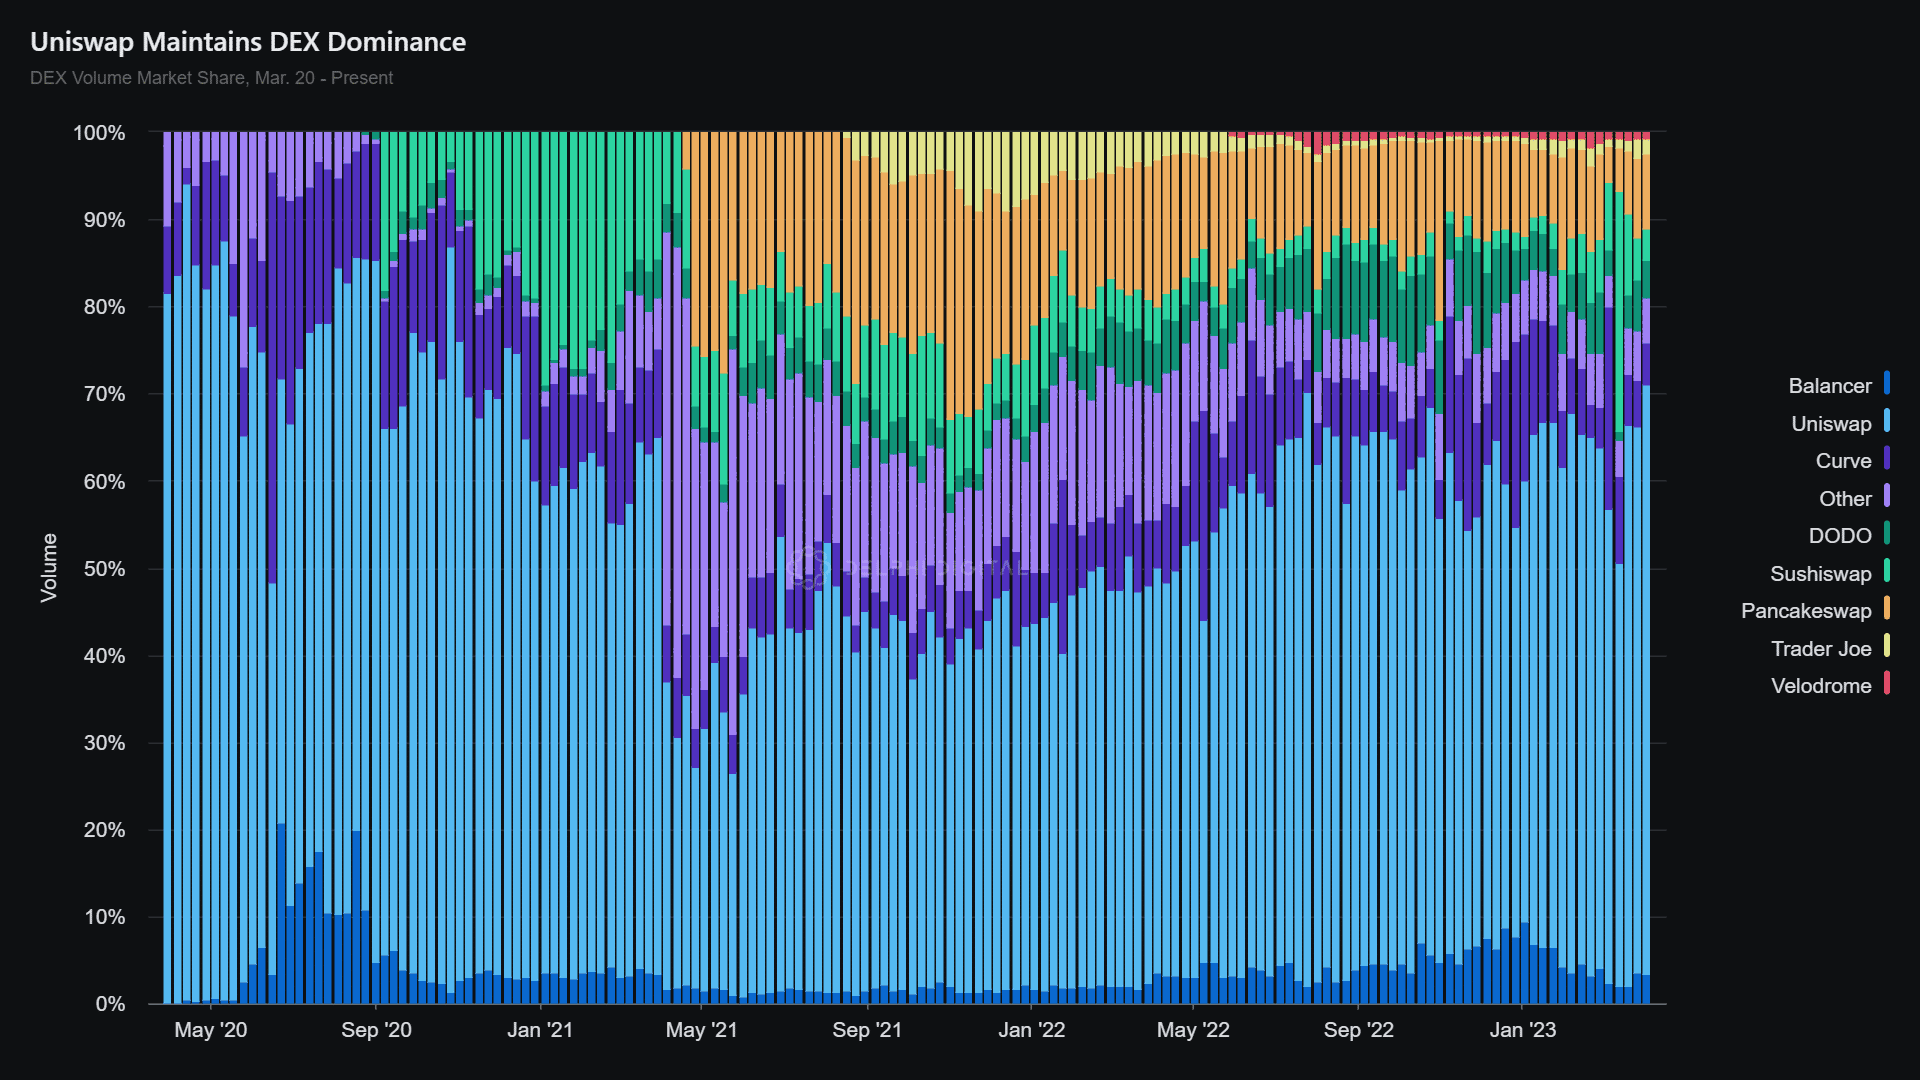Select the "Pancakeswap" legend label
Image resolution: width=1920 pixels, height=1080 pixels.
pyautogui.click(x=1806, y=611)
